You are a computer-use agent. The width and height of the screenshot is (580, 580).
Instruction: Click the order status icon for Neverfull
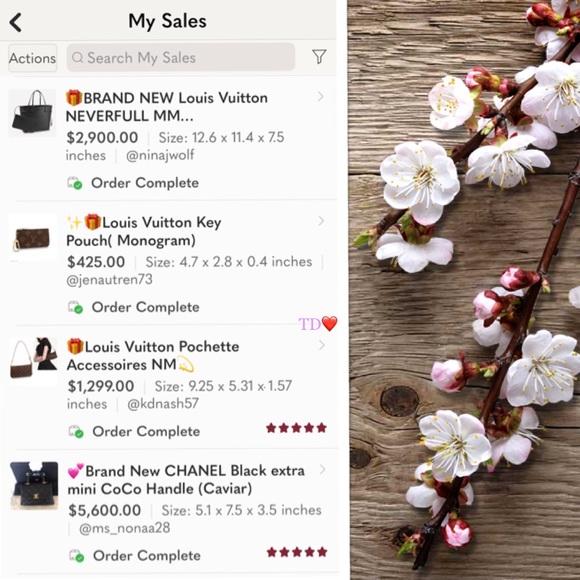[x=75, y=183]
